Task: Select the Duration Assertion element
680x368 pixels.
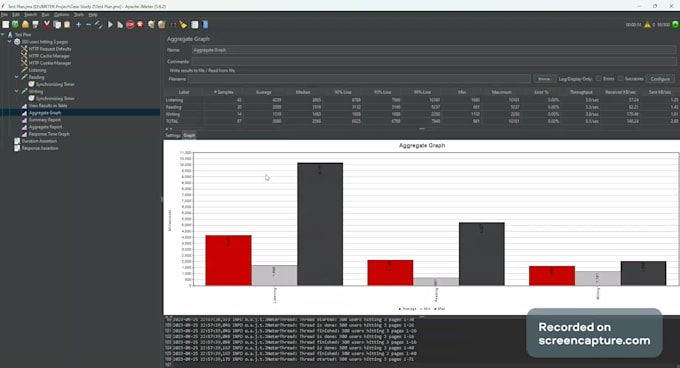Action: point(39,141)
